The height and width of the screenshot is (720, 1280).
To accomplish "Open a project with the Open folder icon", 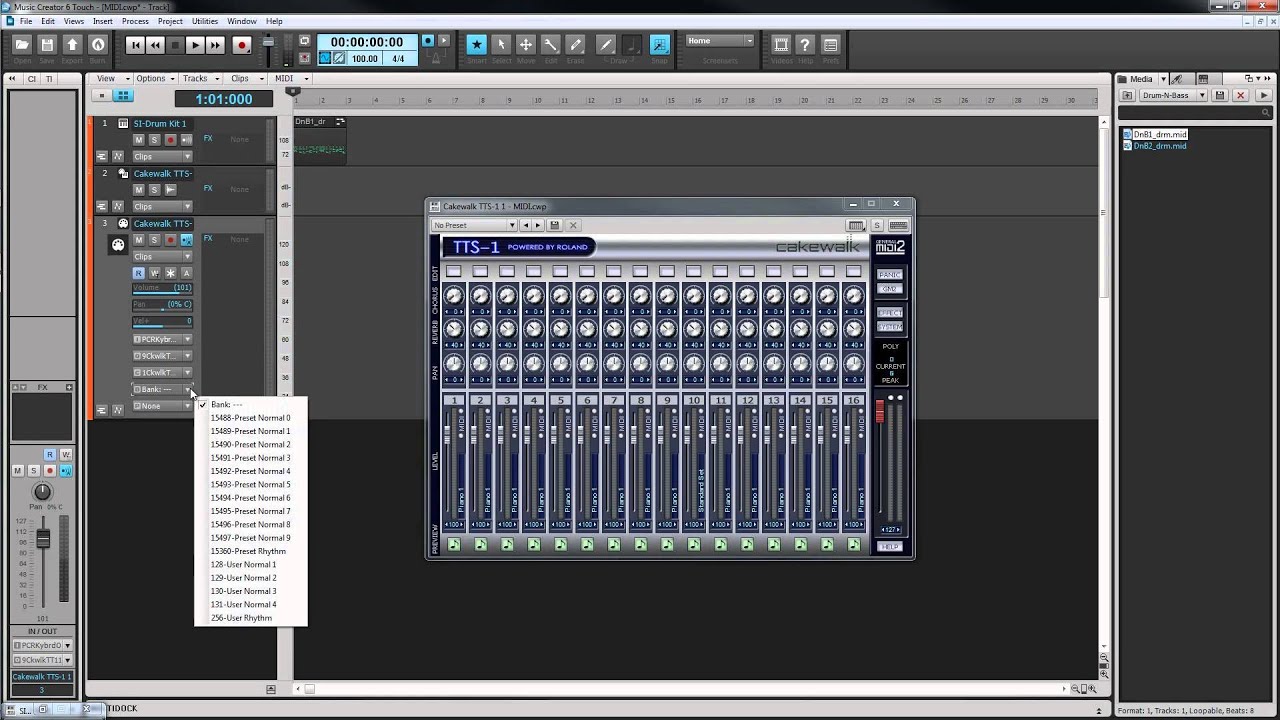I will point(22,45).
